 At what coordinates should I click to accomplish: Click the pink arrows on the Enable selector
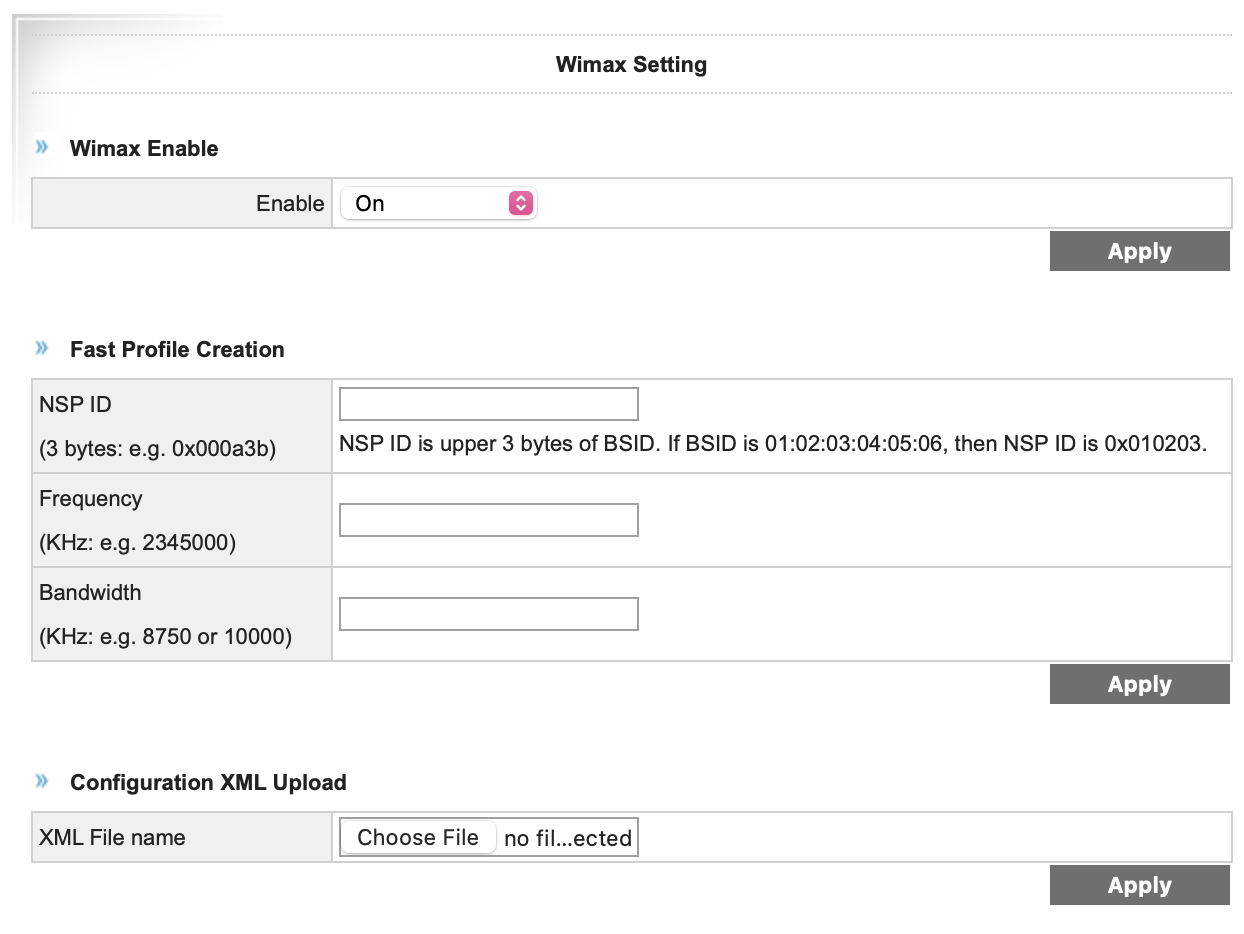tap(520, 203)
